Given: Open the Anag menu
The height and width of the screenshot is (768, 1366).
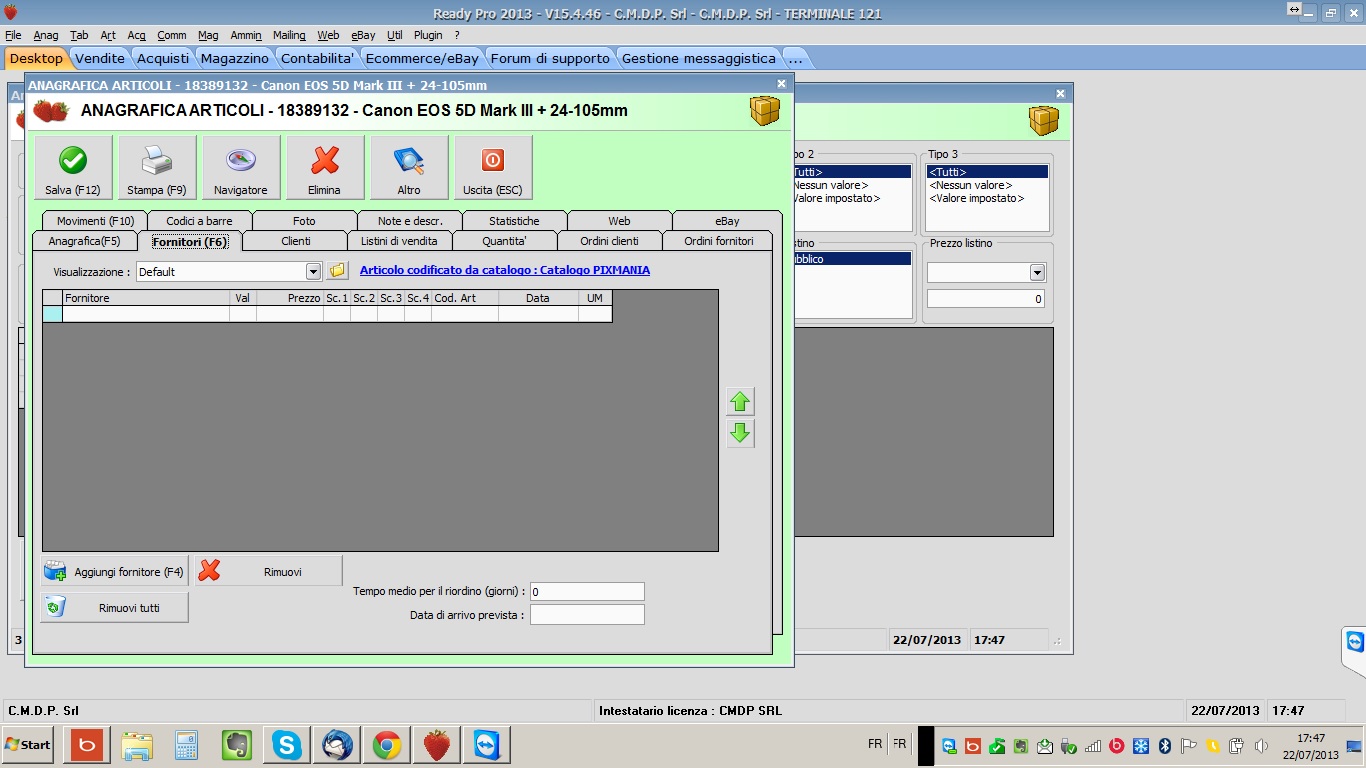Looking at the screenshot, I should (x=46, y=35).
